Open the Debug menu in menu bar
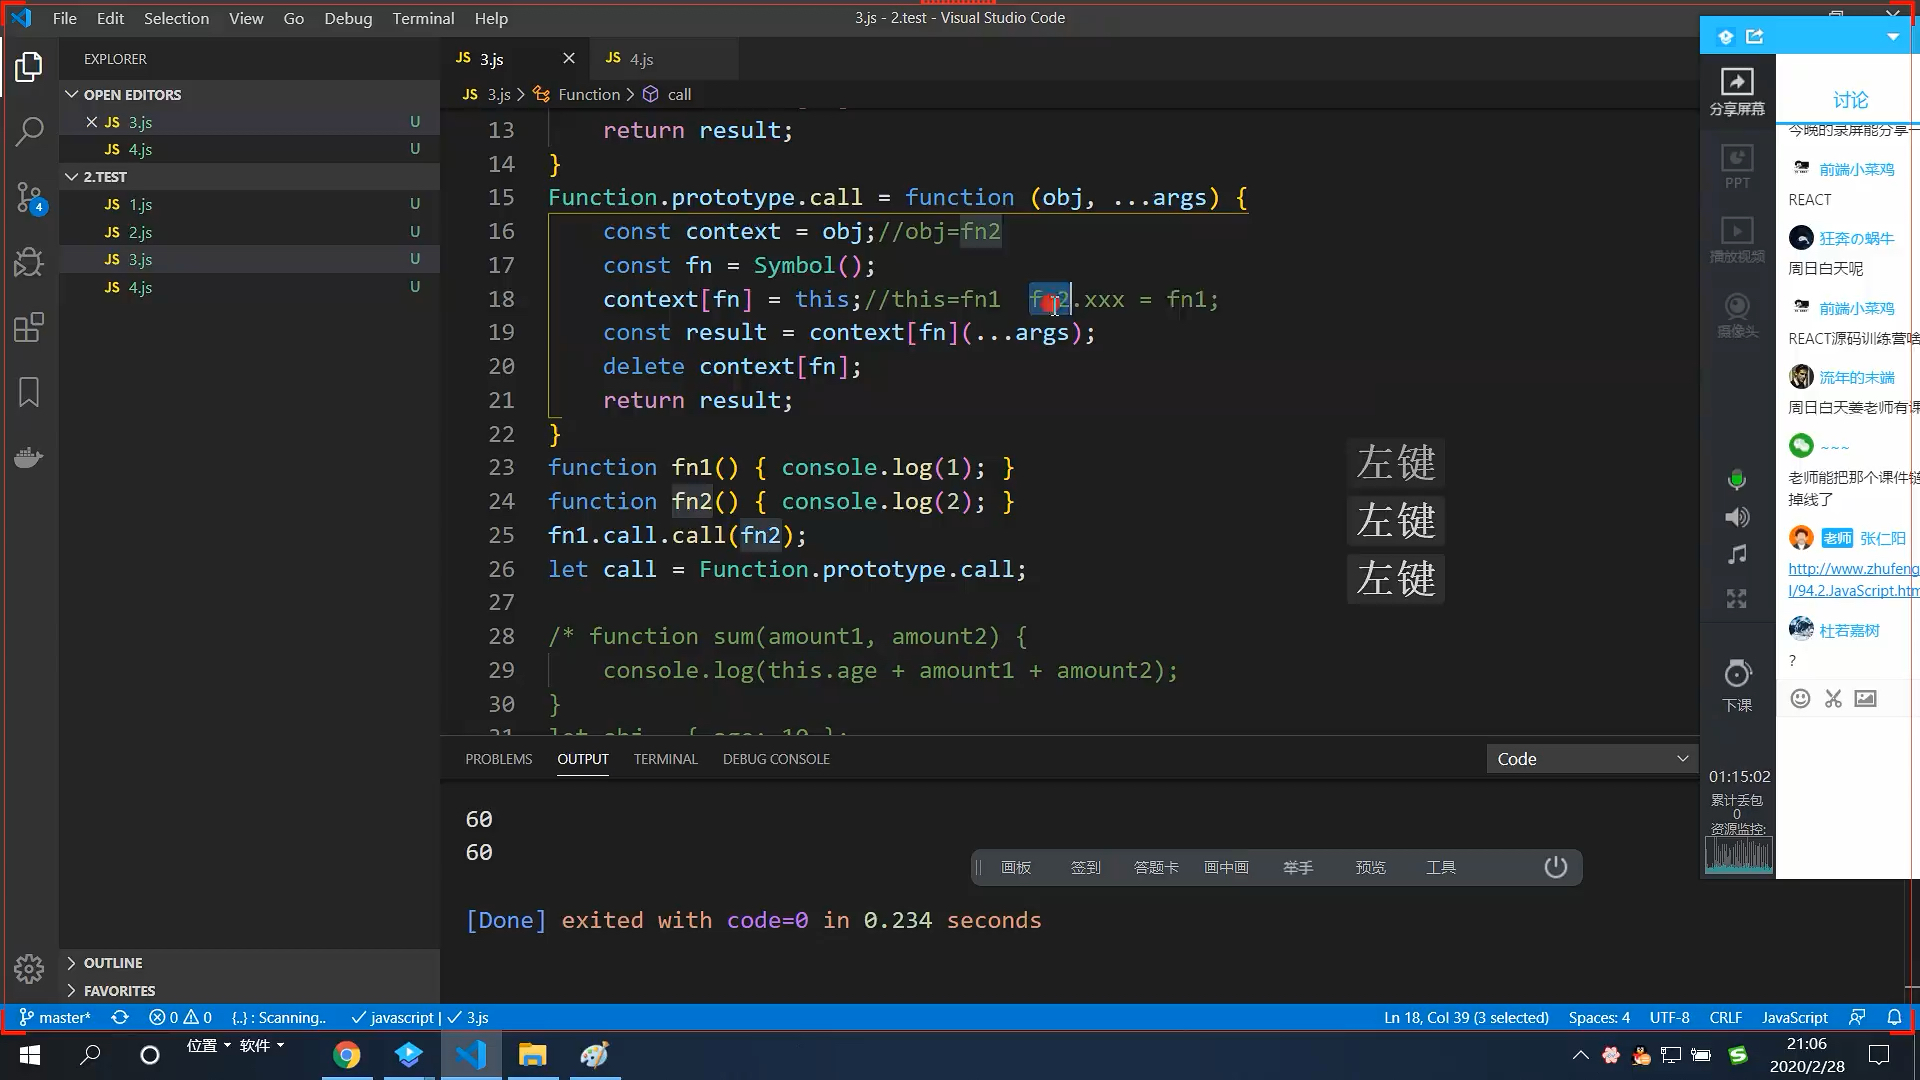The image size is (1920, 1080). point(347,17)
